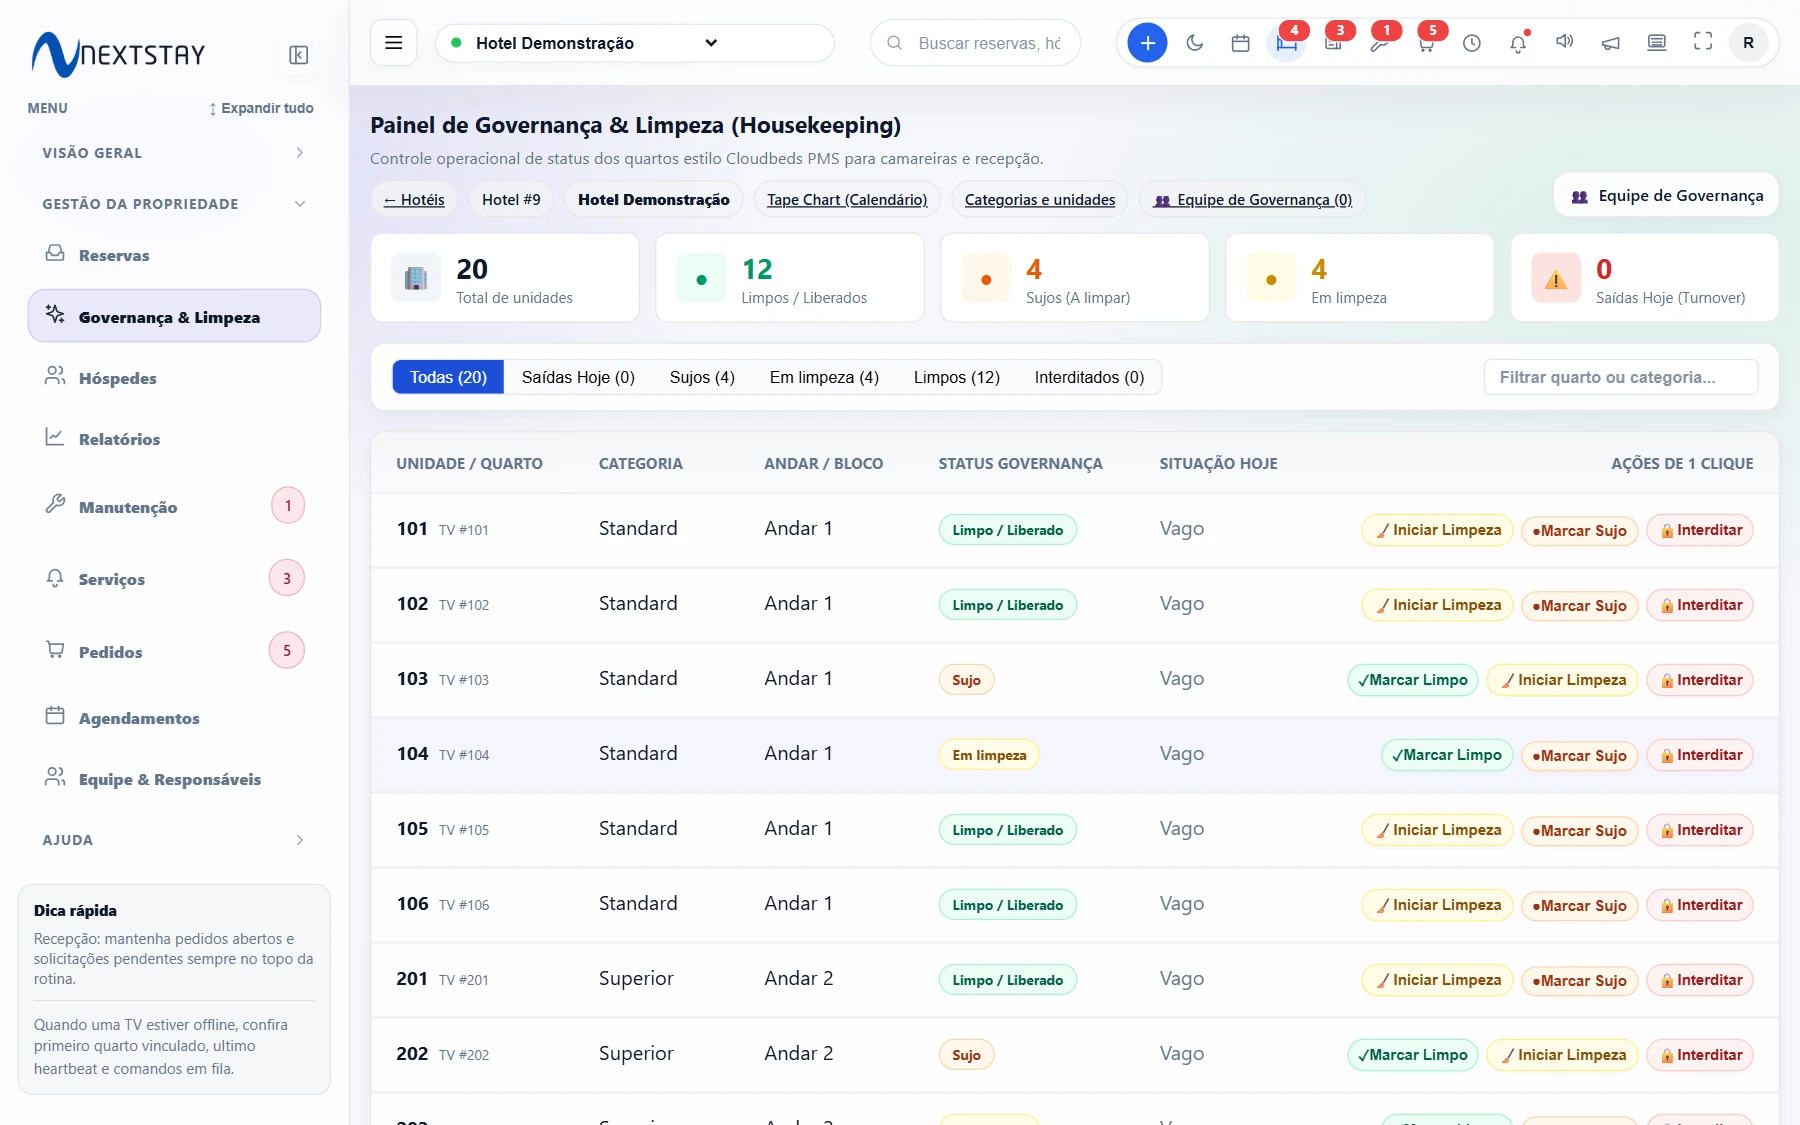1800x1125 pixels.
Task: Select the Limpos (12) filter tab
Action: click(x=957, y=377)
